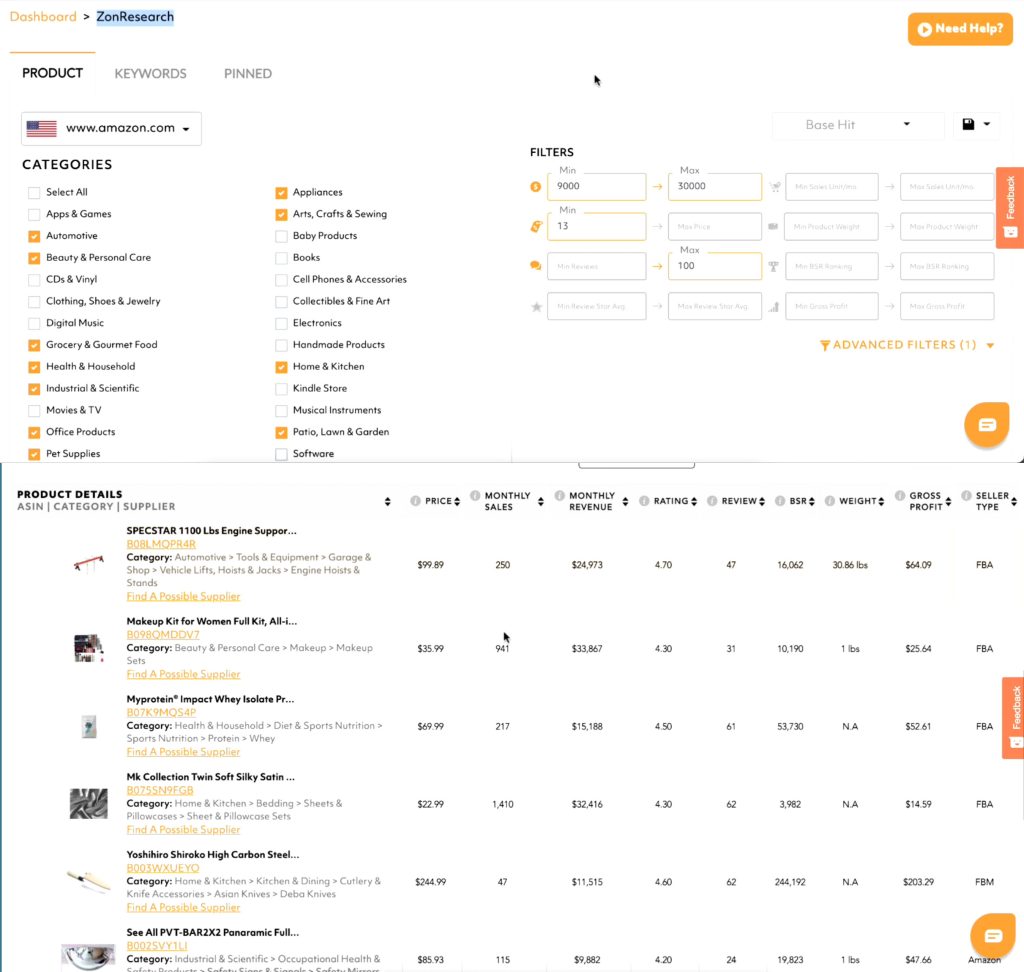The image size is (1024, 972).
Task: Click the info icon beside RATING header
Action: [644, 501]
